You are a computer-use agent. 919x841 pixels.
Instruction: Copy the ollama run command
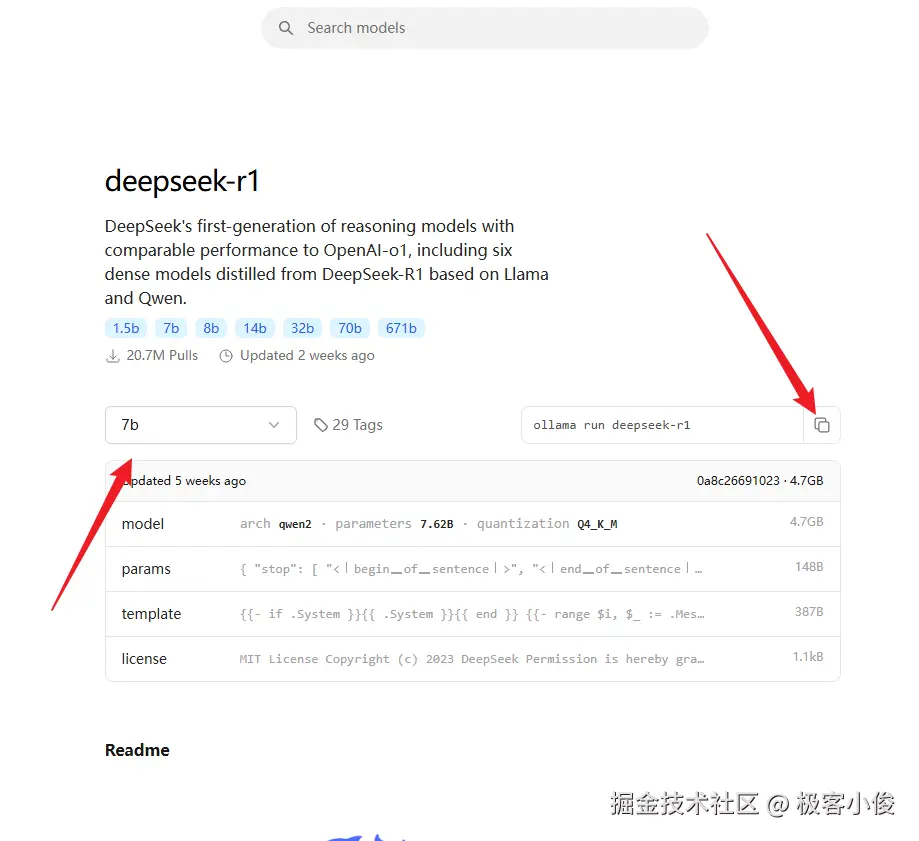pos(822,425)
